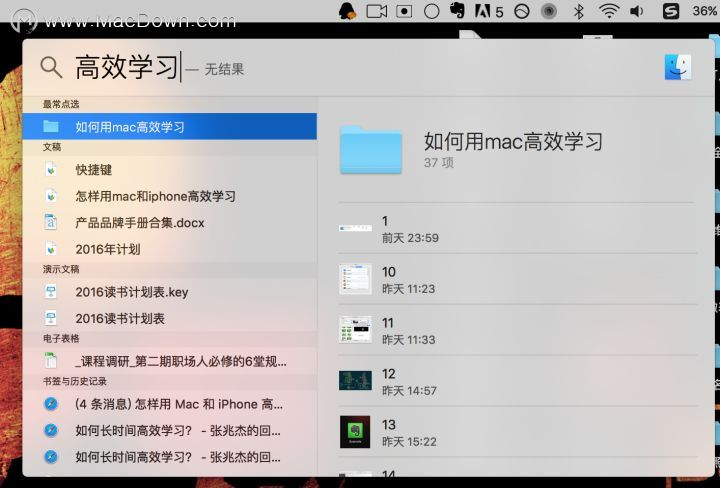Click the video camera menu bar icon
This screenshot has height=488, width=720.
377,11
